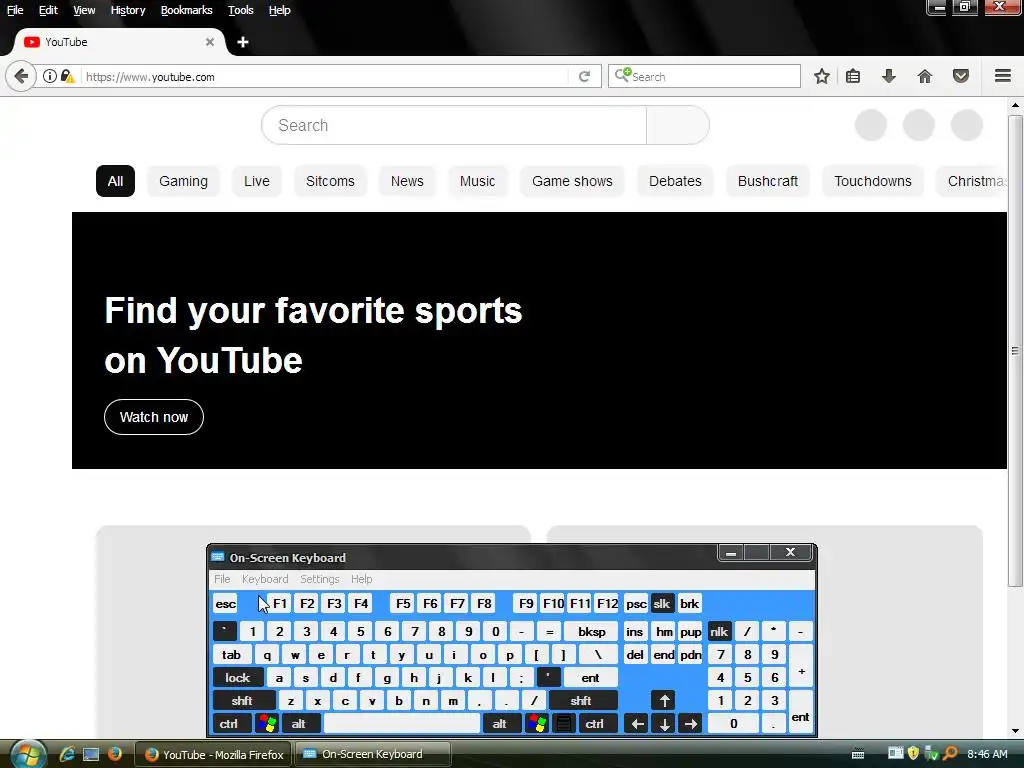
Task: Select the Music category chip
Action: [x=477, y=182]
